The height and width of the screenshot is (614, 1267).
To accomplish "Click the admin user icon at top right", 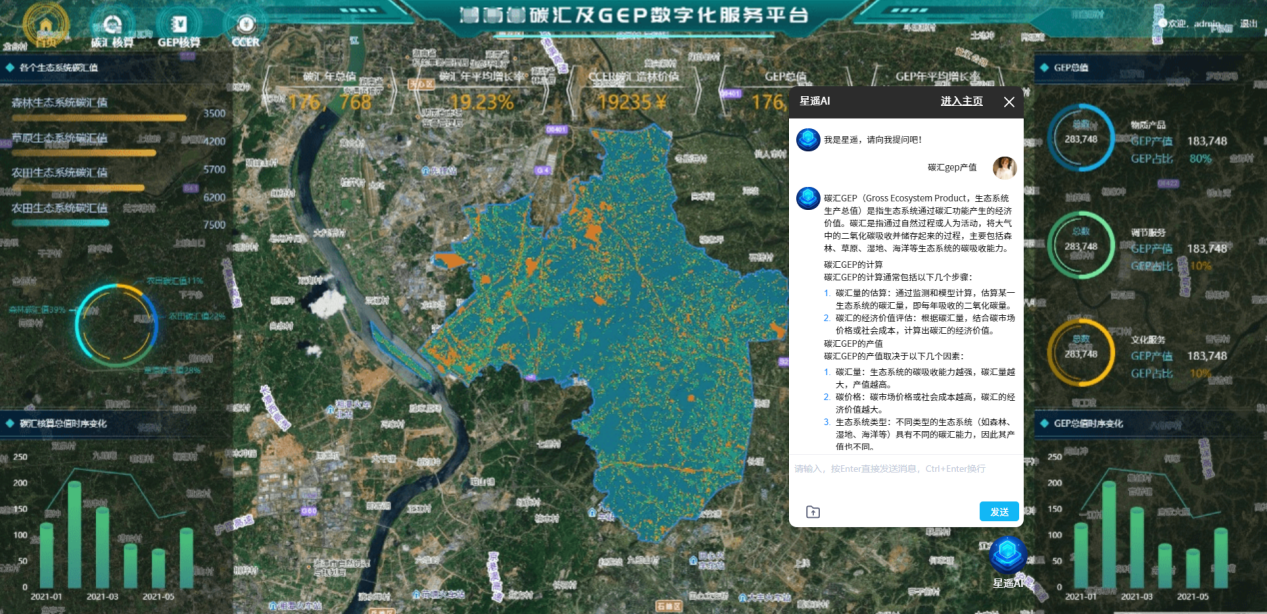I will pyautogui.click(x=1162, y=23).
